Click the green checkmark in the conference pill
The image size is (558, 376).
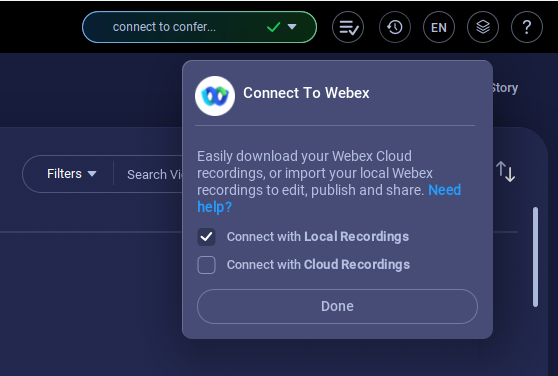tap(274, 27)
